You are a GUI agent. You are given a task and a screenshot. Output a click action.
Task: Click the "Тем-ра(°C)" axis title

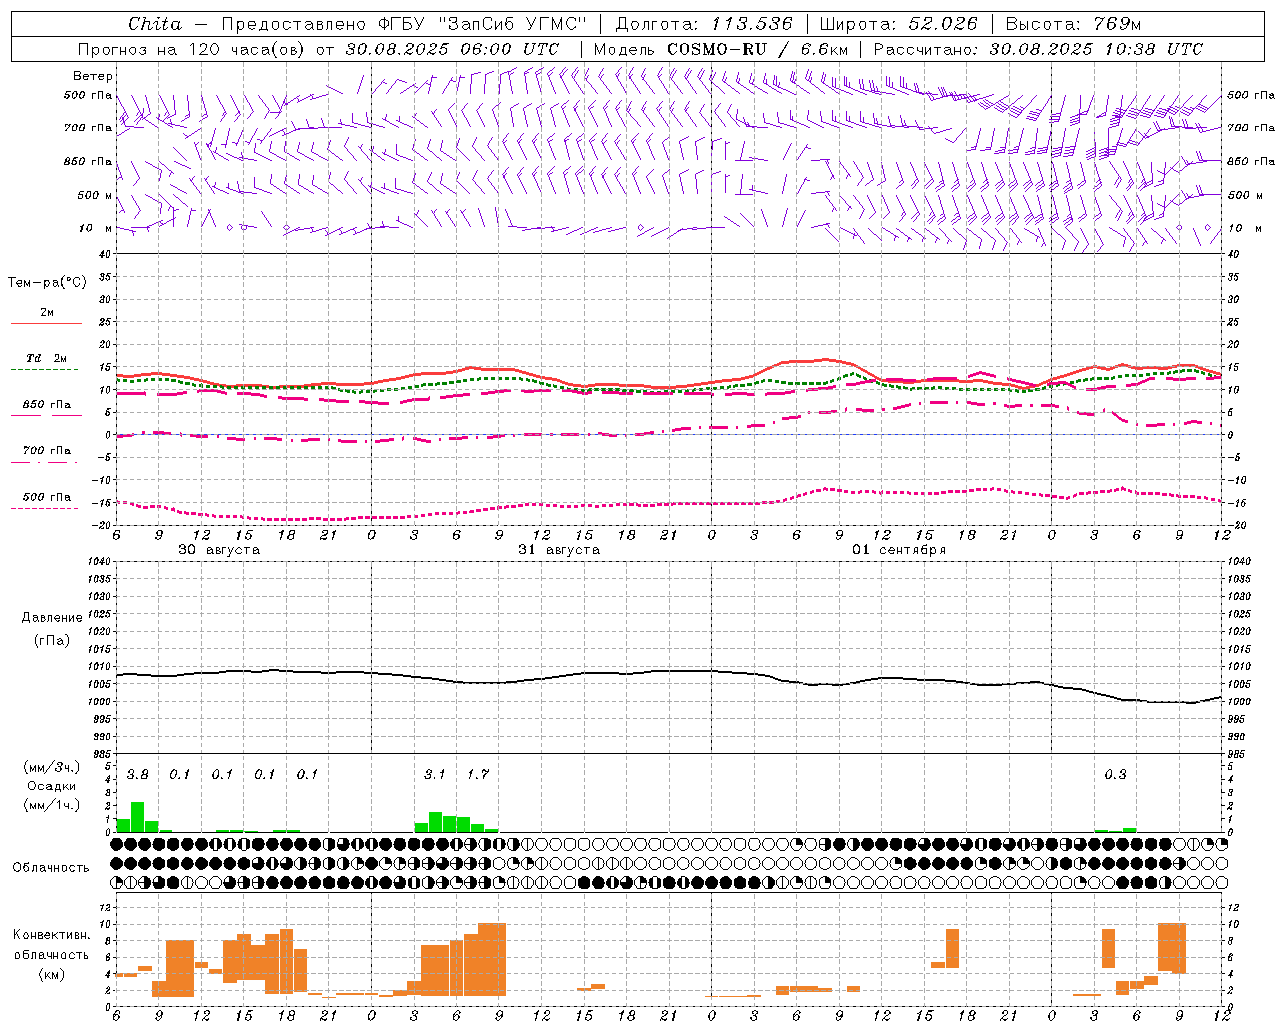(x=47, y=283)
